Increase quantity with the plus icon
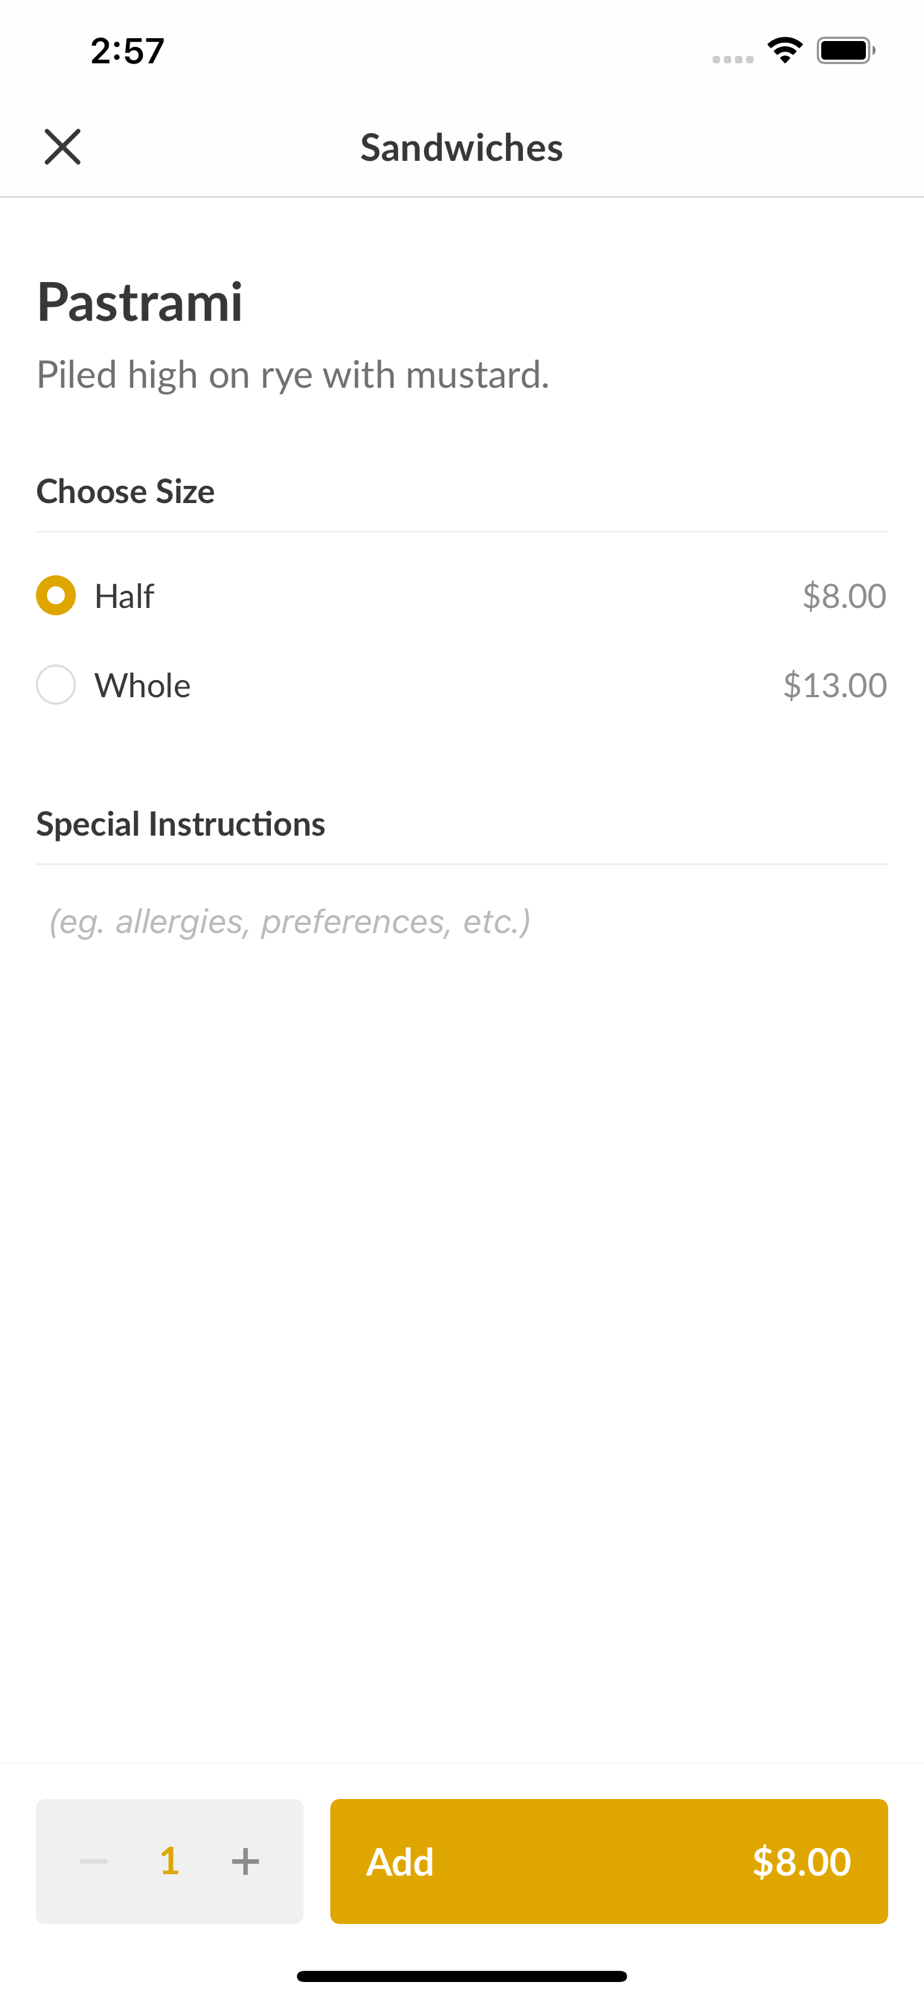The width and height of the screenshot is (924, 2000). [245, 1861]
